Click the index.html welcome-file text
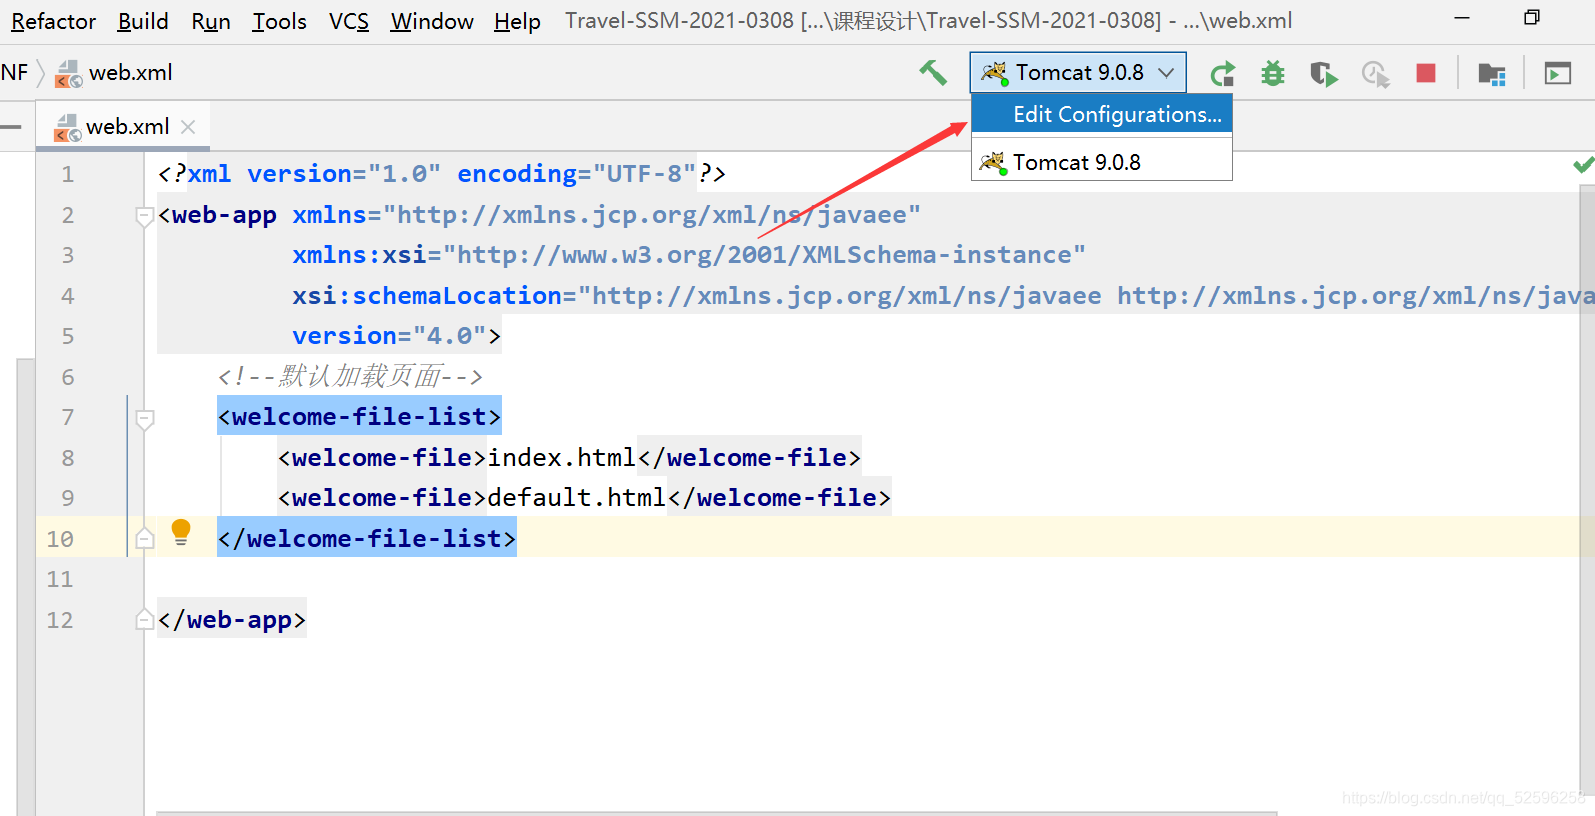1595x816 pixels. tap(561, 458)
